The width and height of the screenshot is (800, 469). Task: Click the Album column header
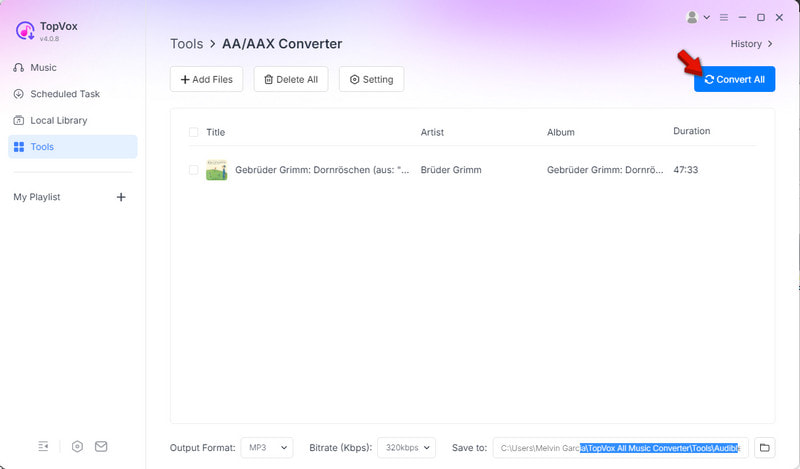[x=561, y=132]
